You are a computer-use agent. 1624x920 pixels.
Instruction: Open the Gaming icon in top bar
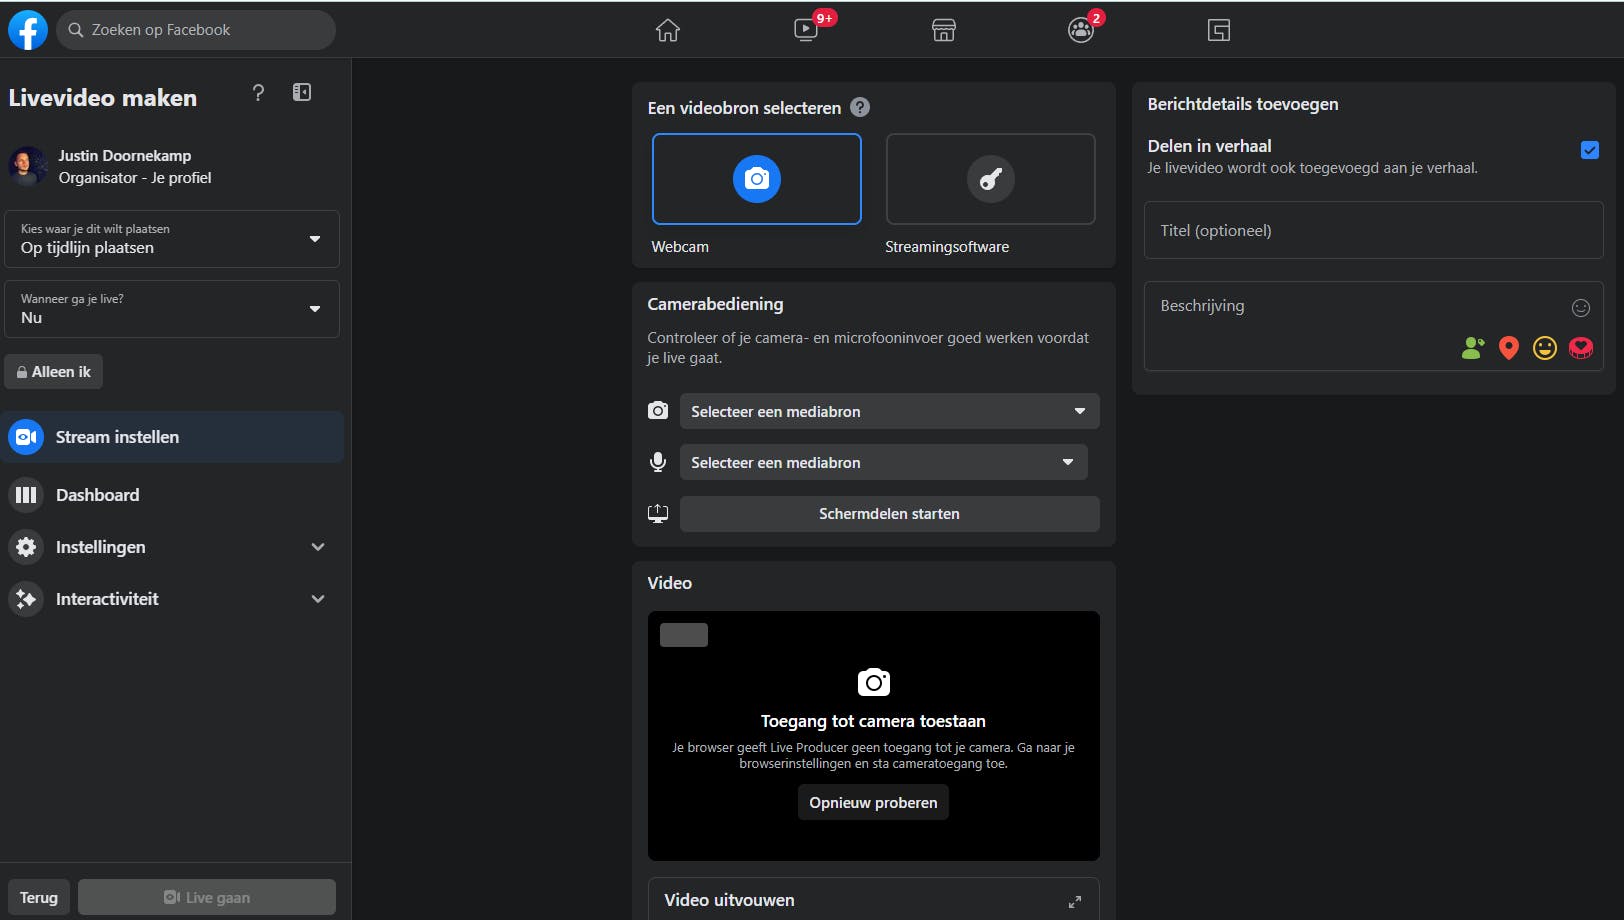pos(1219,30)
